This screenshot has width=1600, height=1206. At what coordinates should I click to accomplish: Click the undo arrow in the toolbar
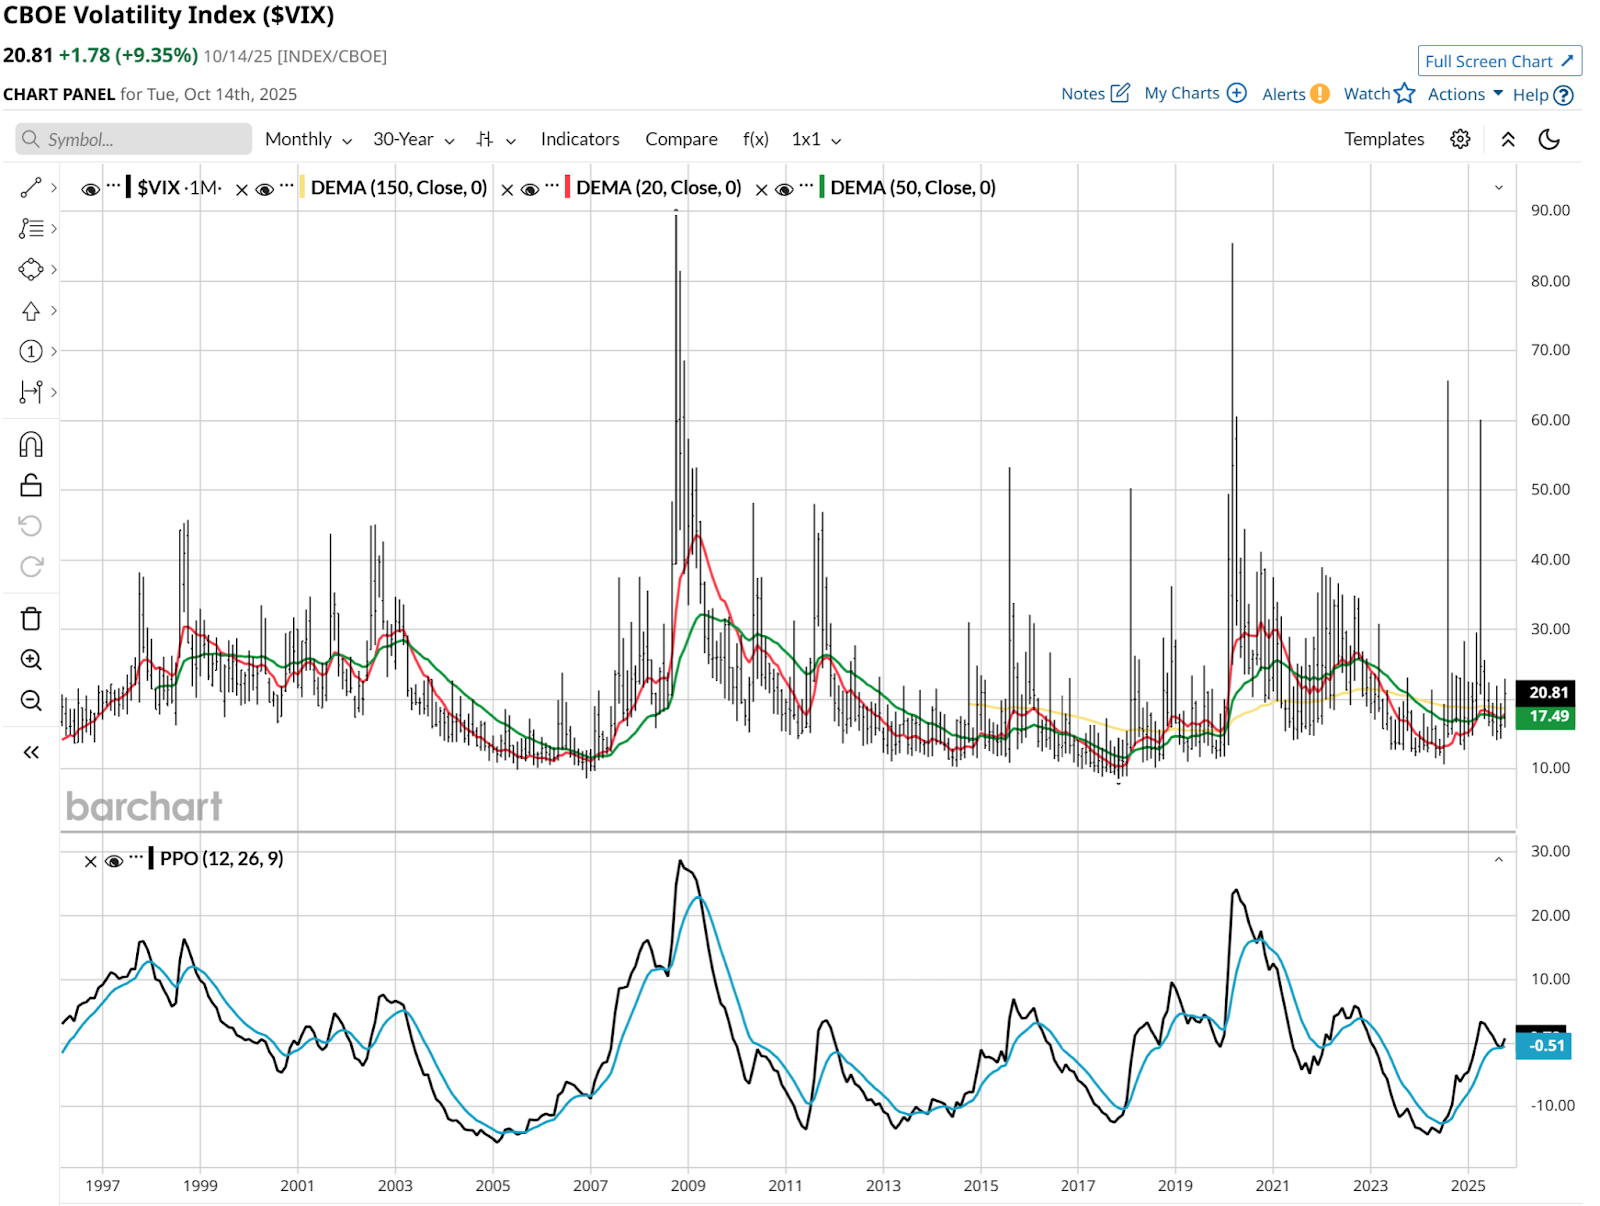(31, 526)
